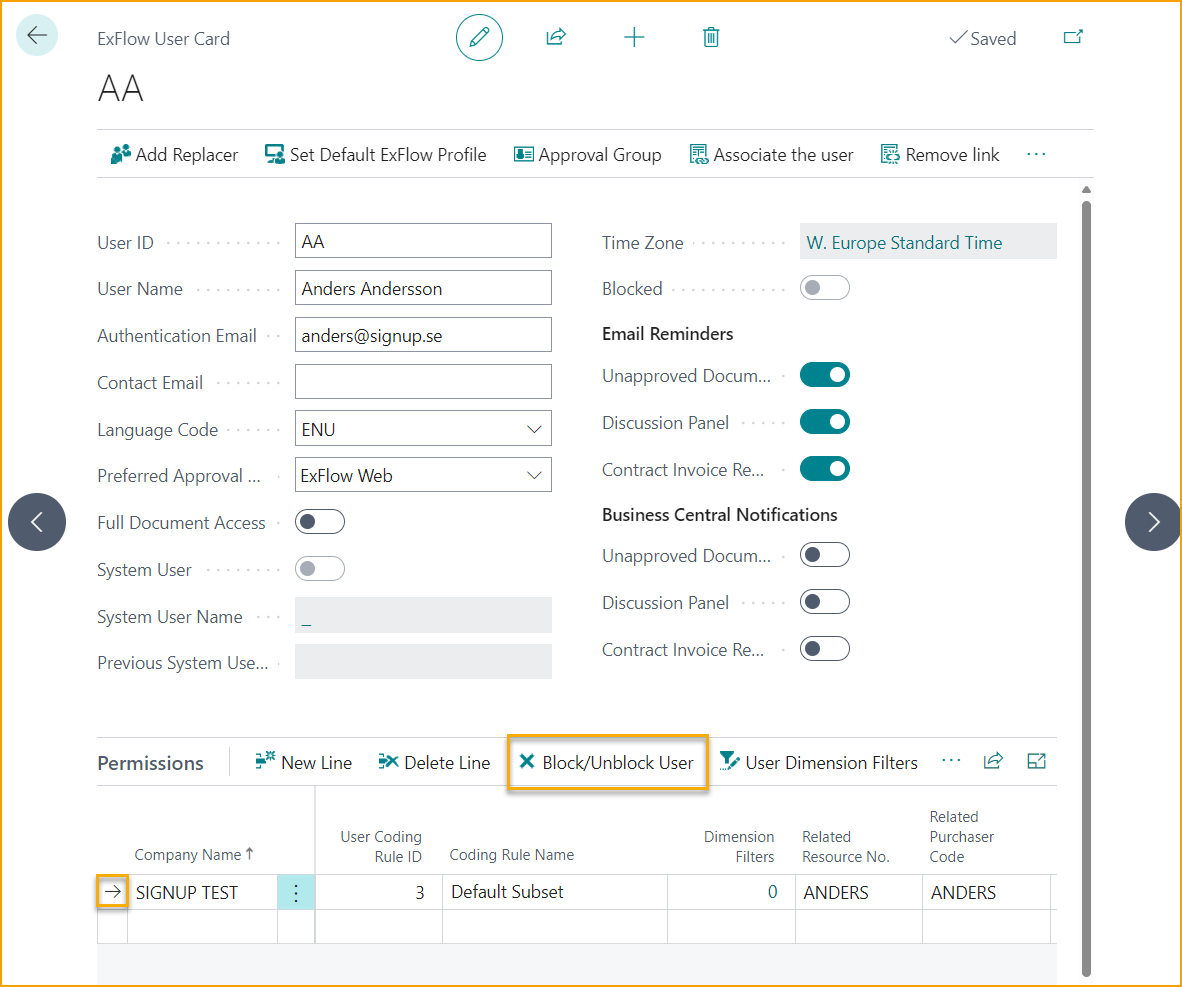Disable Email Reminders Contract Invoice switch
Viewport: 1182px width, 987px height.
825,468
